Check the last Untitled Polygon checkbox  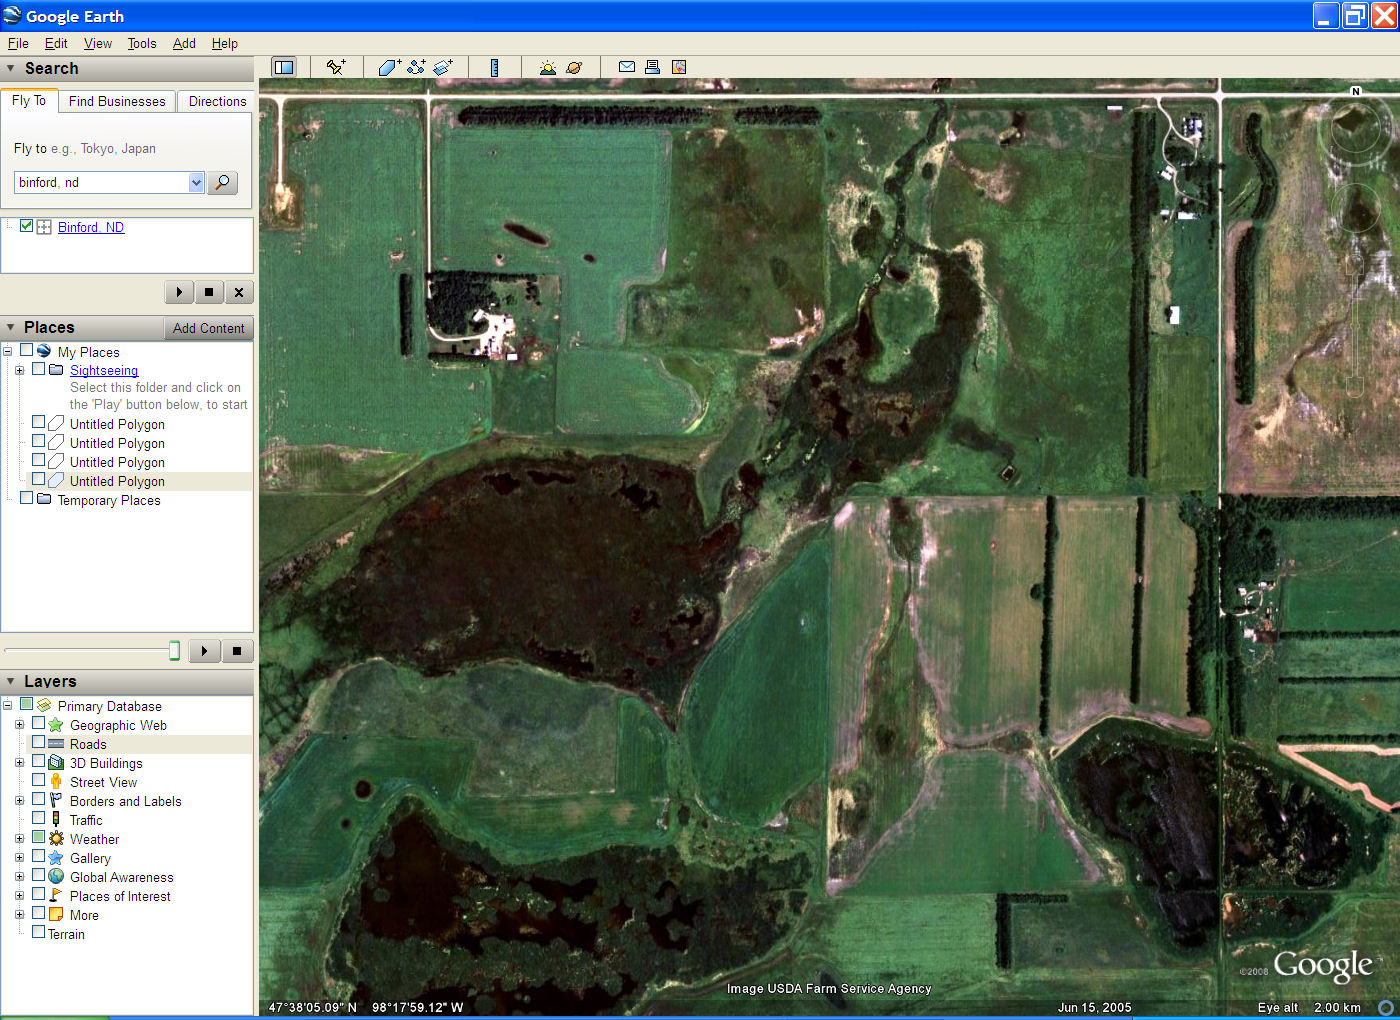click(38, 479)
